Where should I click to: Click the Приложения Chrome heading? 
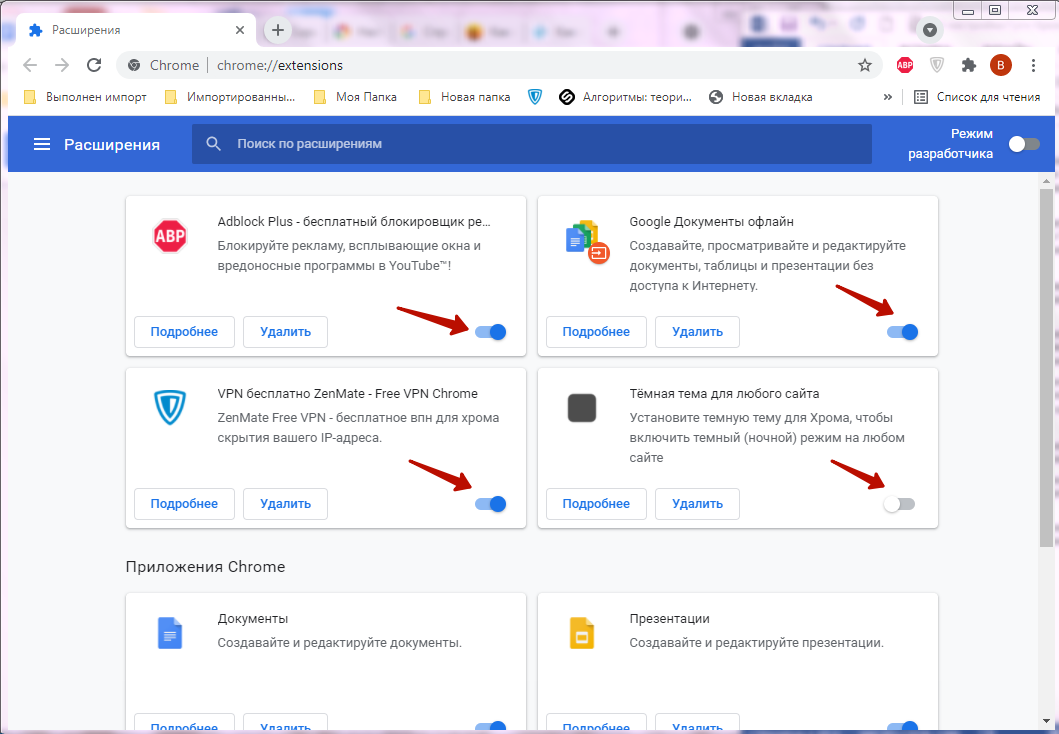pos(205,567)
